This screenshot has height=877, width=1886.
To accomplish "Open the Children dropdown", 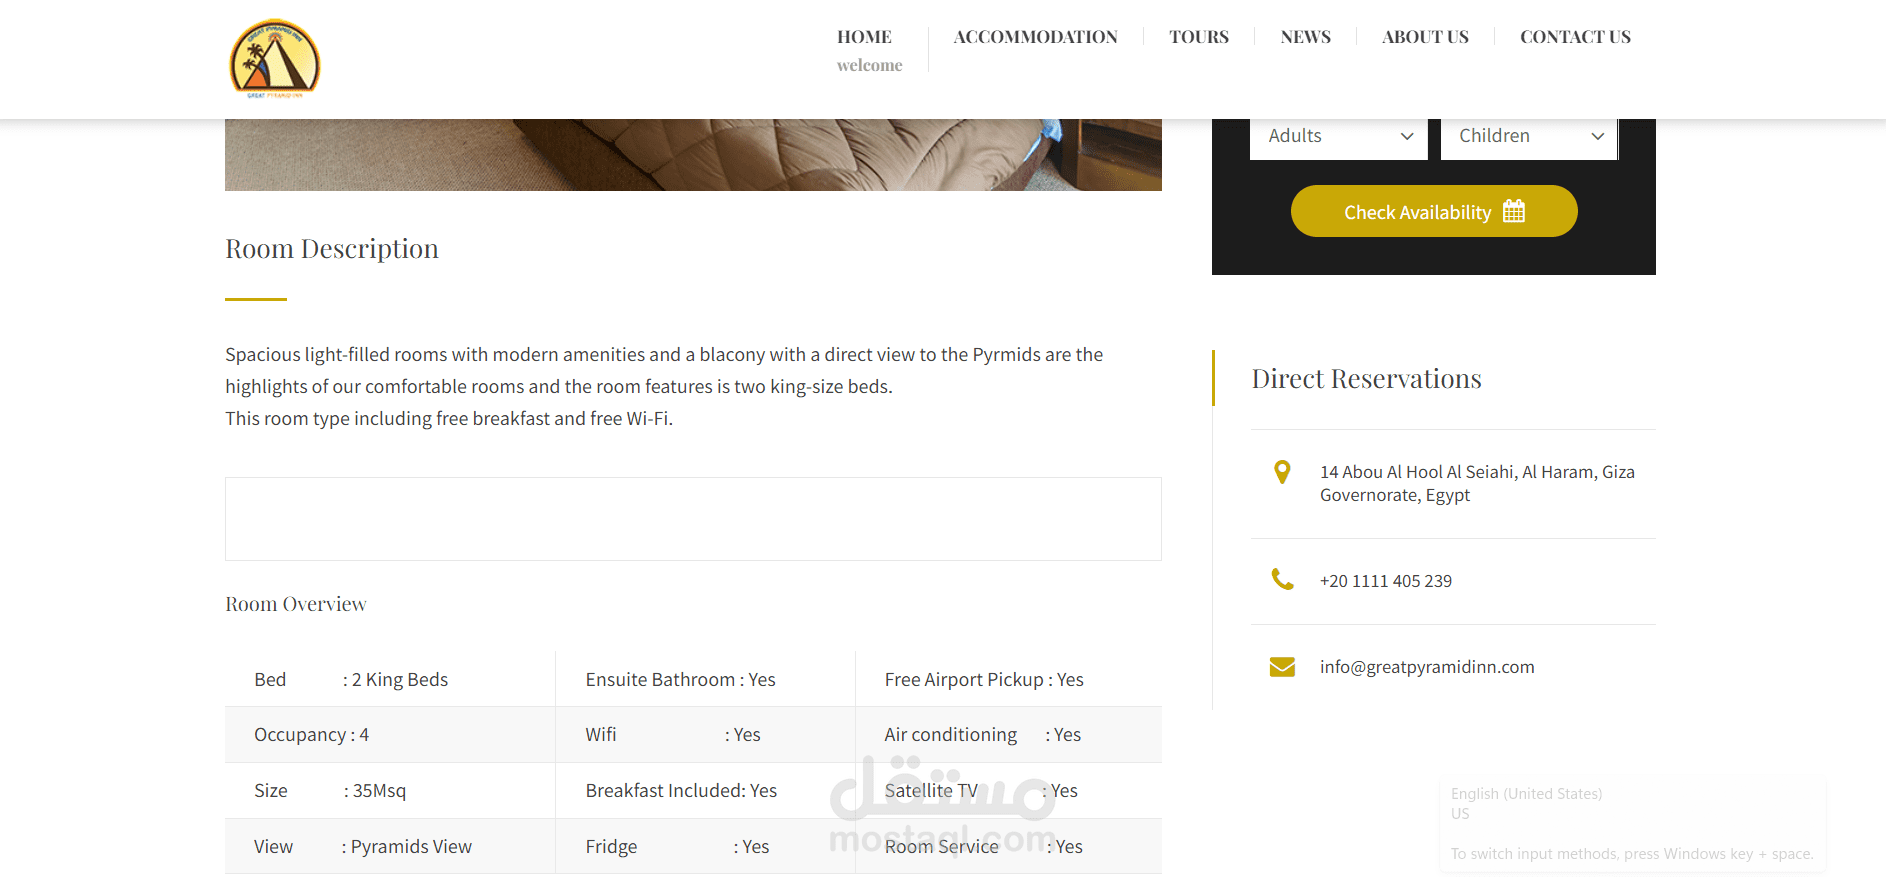I will (x=1529, y=136).
